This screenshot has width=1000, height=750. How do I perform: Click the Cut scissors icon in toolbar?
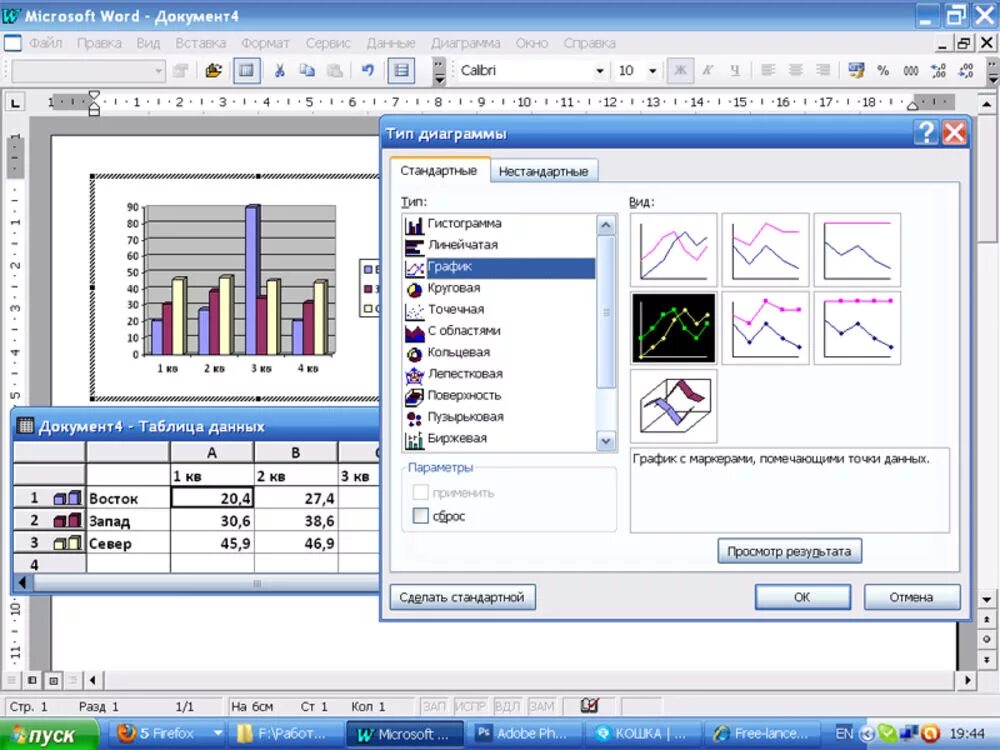(279, 71)
